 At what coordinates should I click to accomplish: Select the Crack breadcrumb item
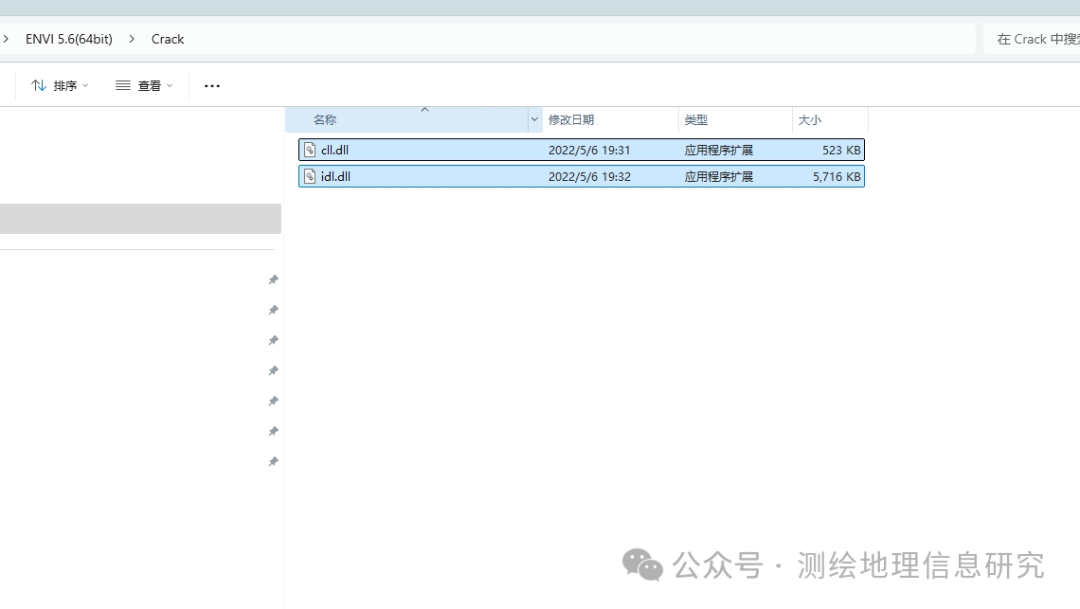point(167,38)
